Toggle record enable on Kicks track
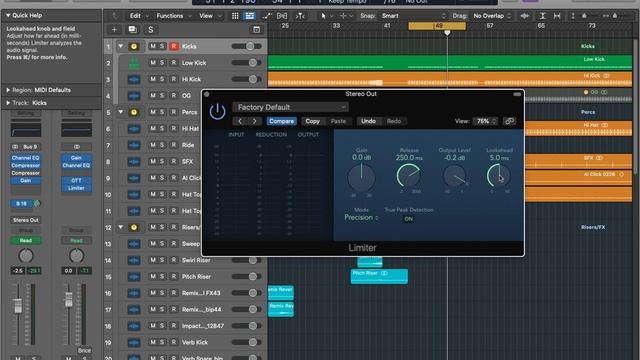The height and width of the screenshot is (360, 640). point(174,46)
